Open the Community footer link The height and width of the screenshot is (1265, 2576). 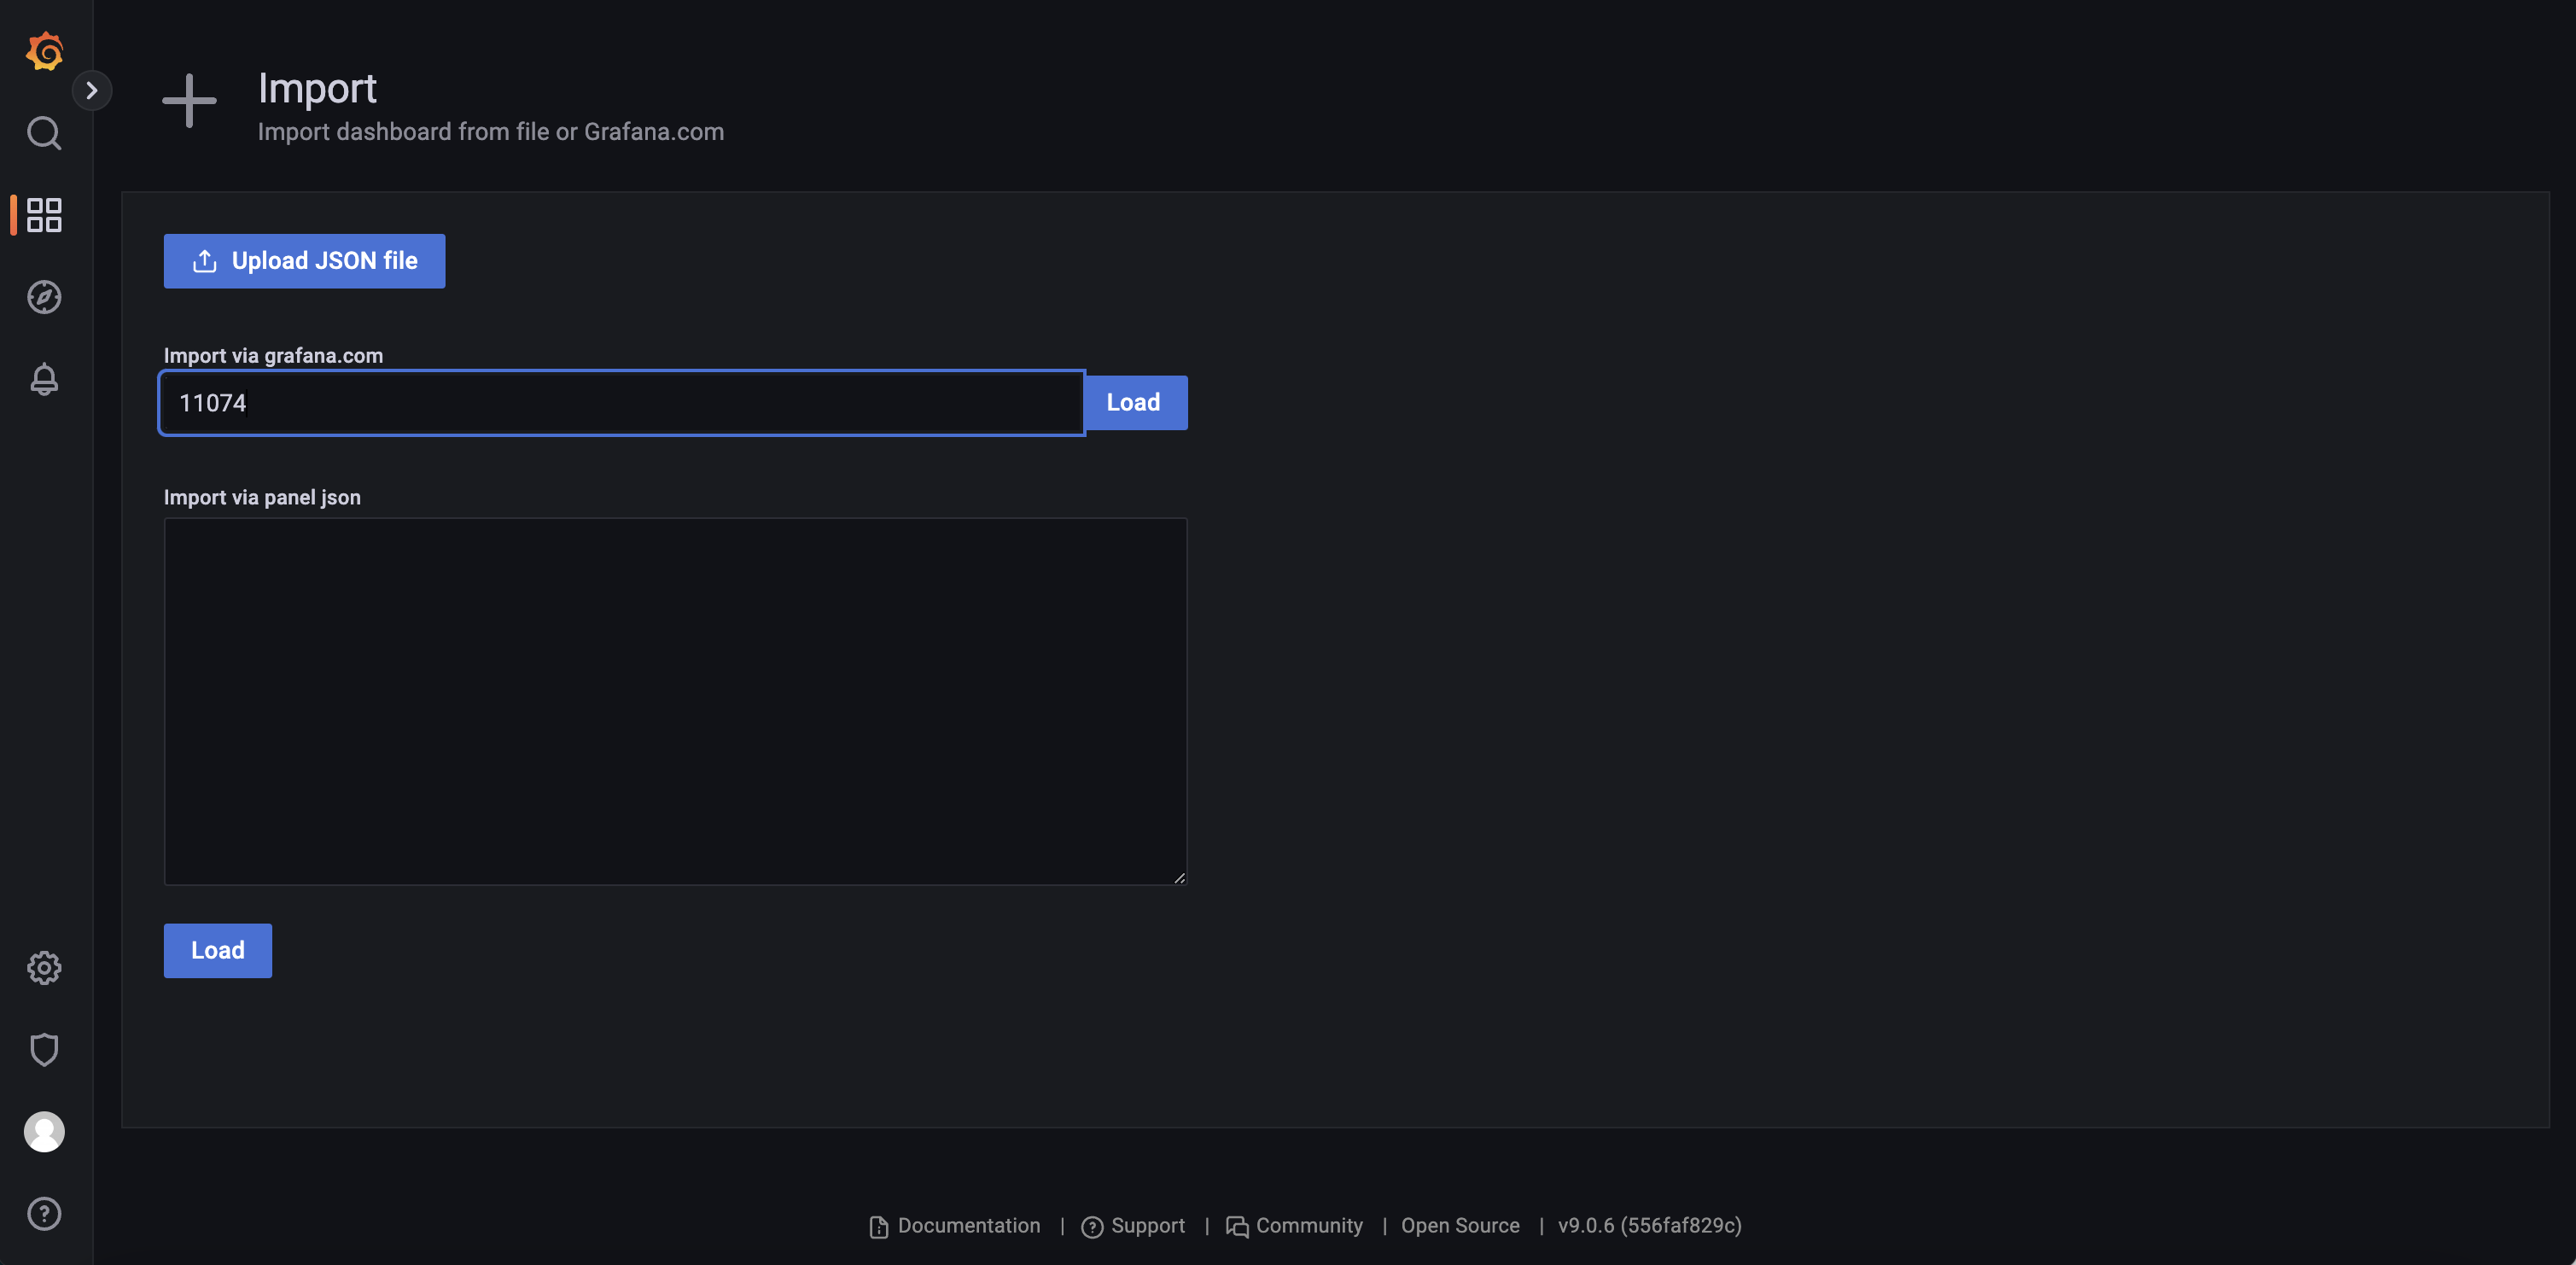click(1307, 1226)
